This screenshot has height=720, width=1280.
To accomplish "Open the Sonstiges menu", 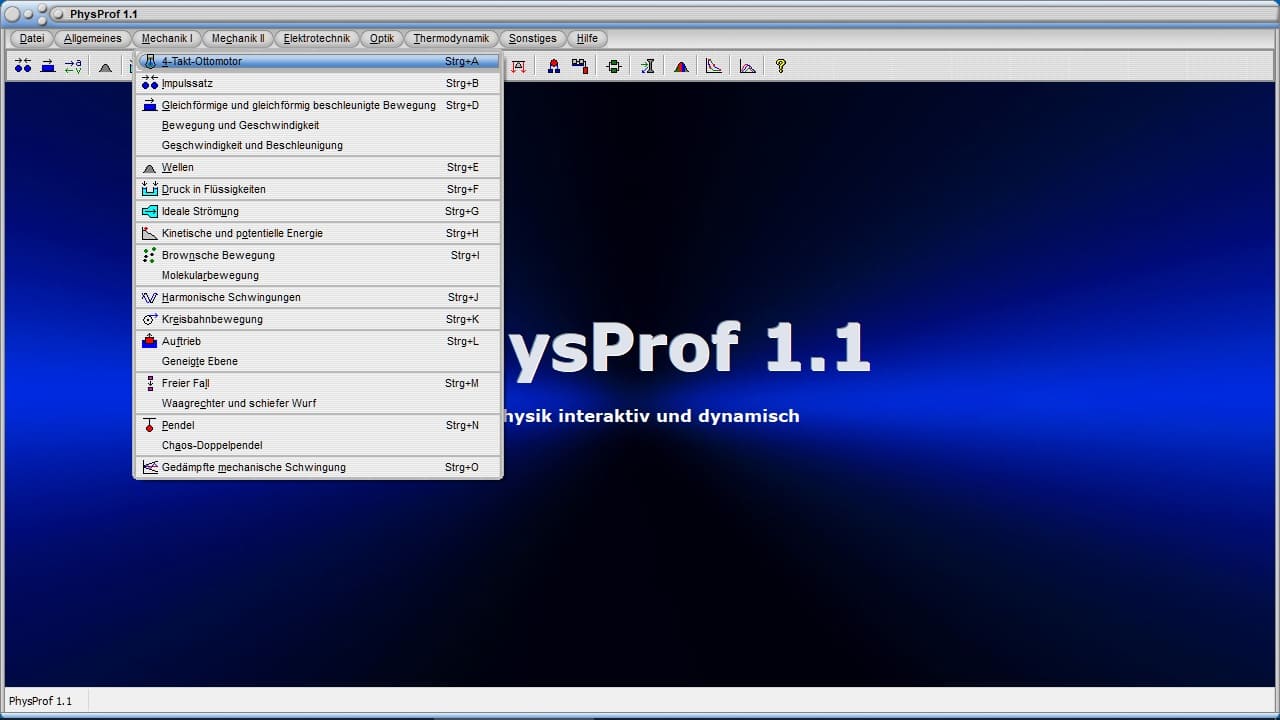I will coord(533,39).
